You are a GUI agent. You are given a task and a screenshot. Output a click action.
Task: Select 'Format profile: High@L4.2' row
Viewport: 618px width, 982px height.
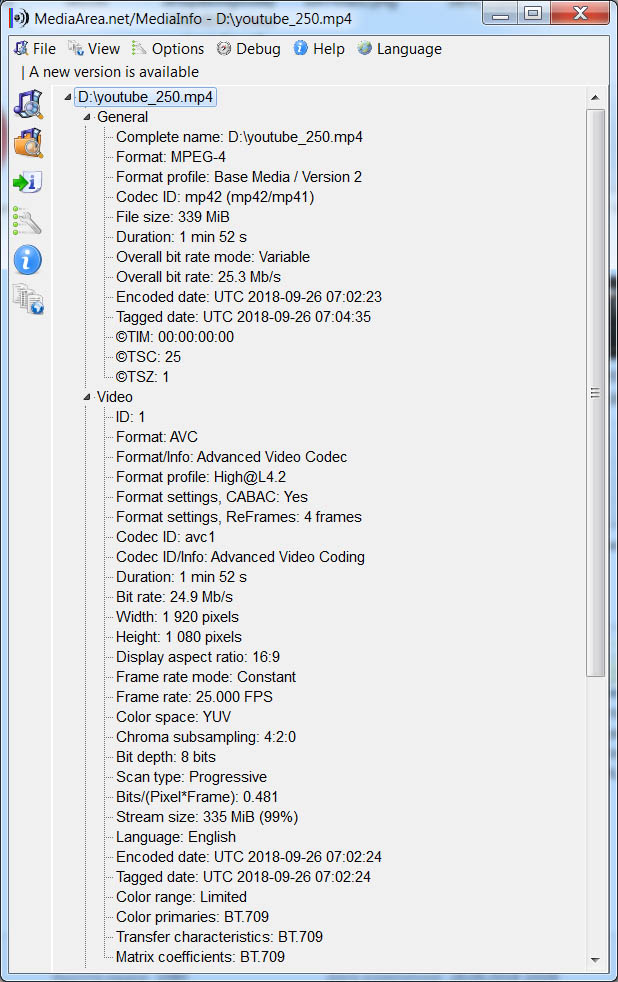(x=201, y=477)
